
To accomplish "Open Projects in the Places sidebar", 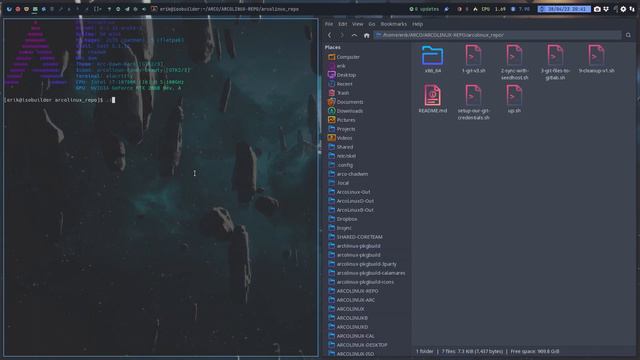I will [342, 129].
